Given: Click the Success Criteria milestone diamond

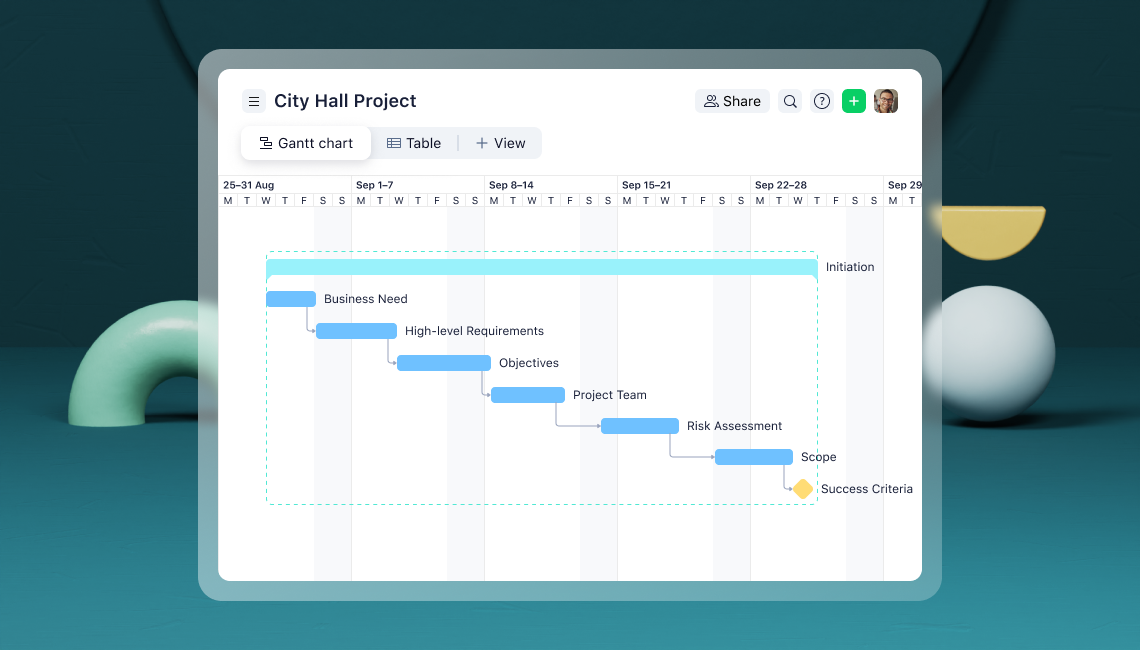Looking at the screenshot, I should click(x=802, y=489).
